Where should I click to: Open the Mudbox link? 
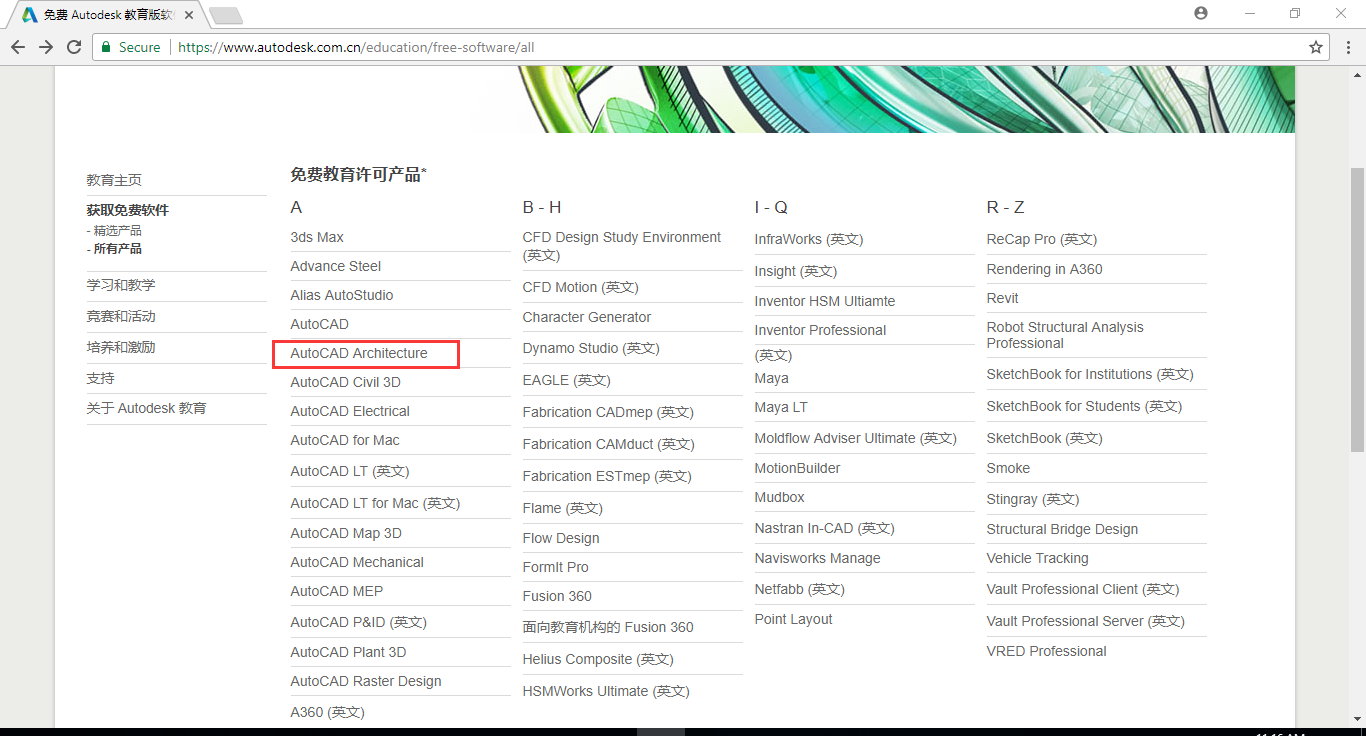[x=779, y=497]
